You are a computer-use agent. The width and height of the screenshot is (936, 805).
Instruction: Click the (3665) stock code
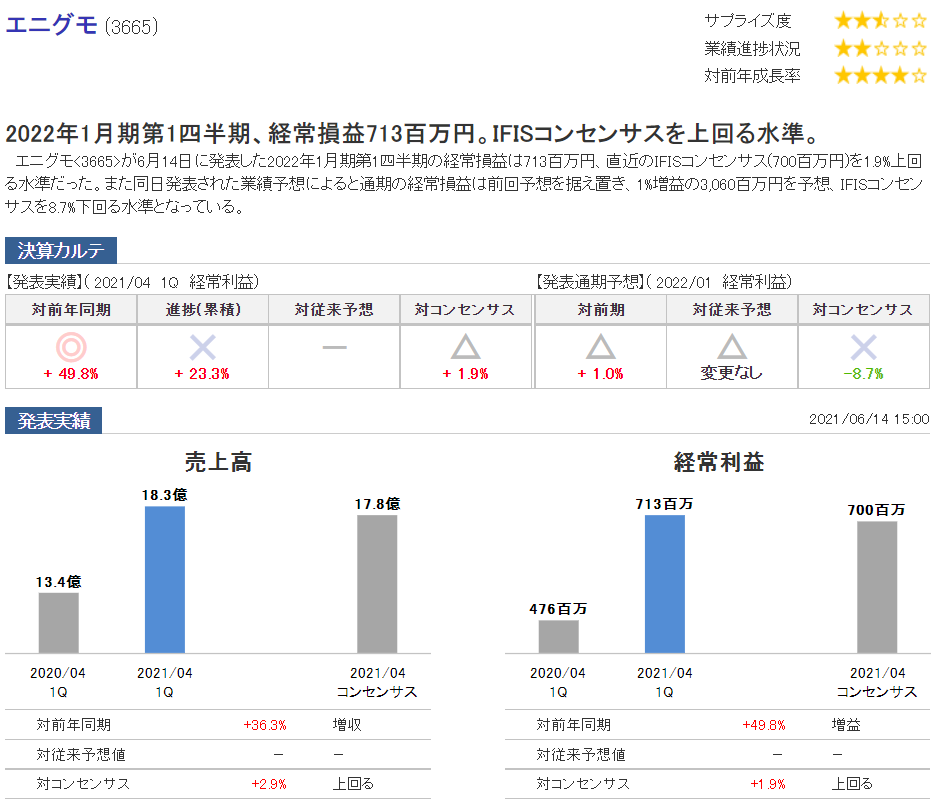[131, 27]
